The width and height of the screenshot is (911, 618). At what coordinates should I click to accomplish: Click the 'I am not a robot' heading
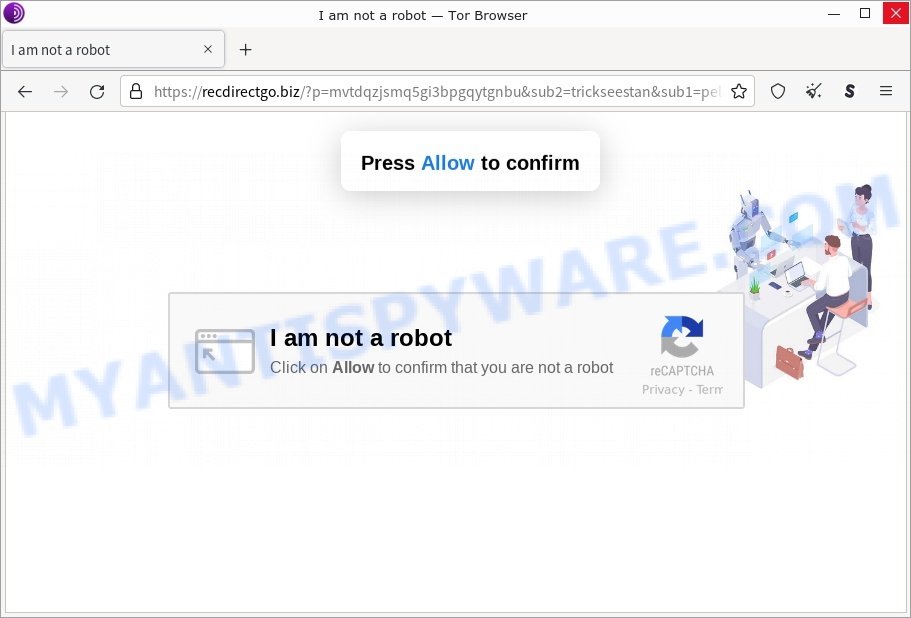point(361,338)
